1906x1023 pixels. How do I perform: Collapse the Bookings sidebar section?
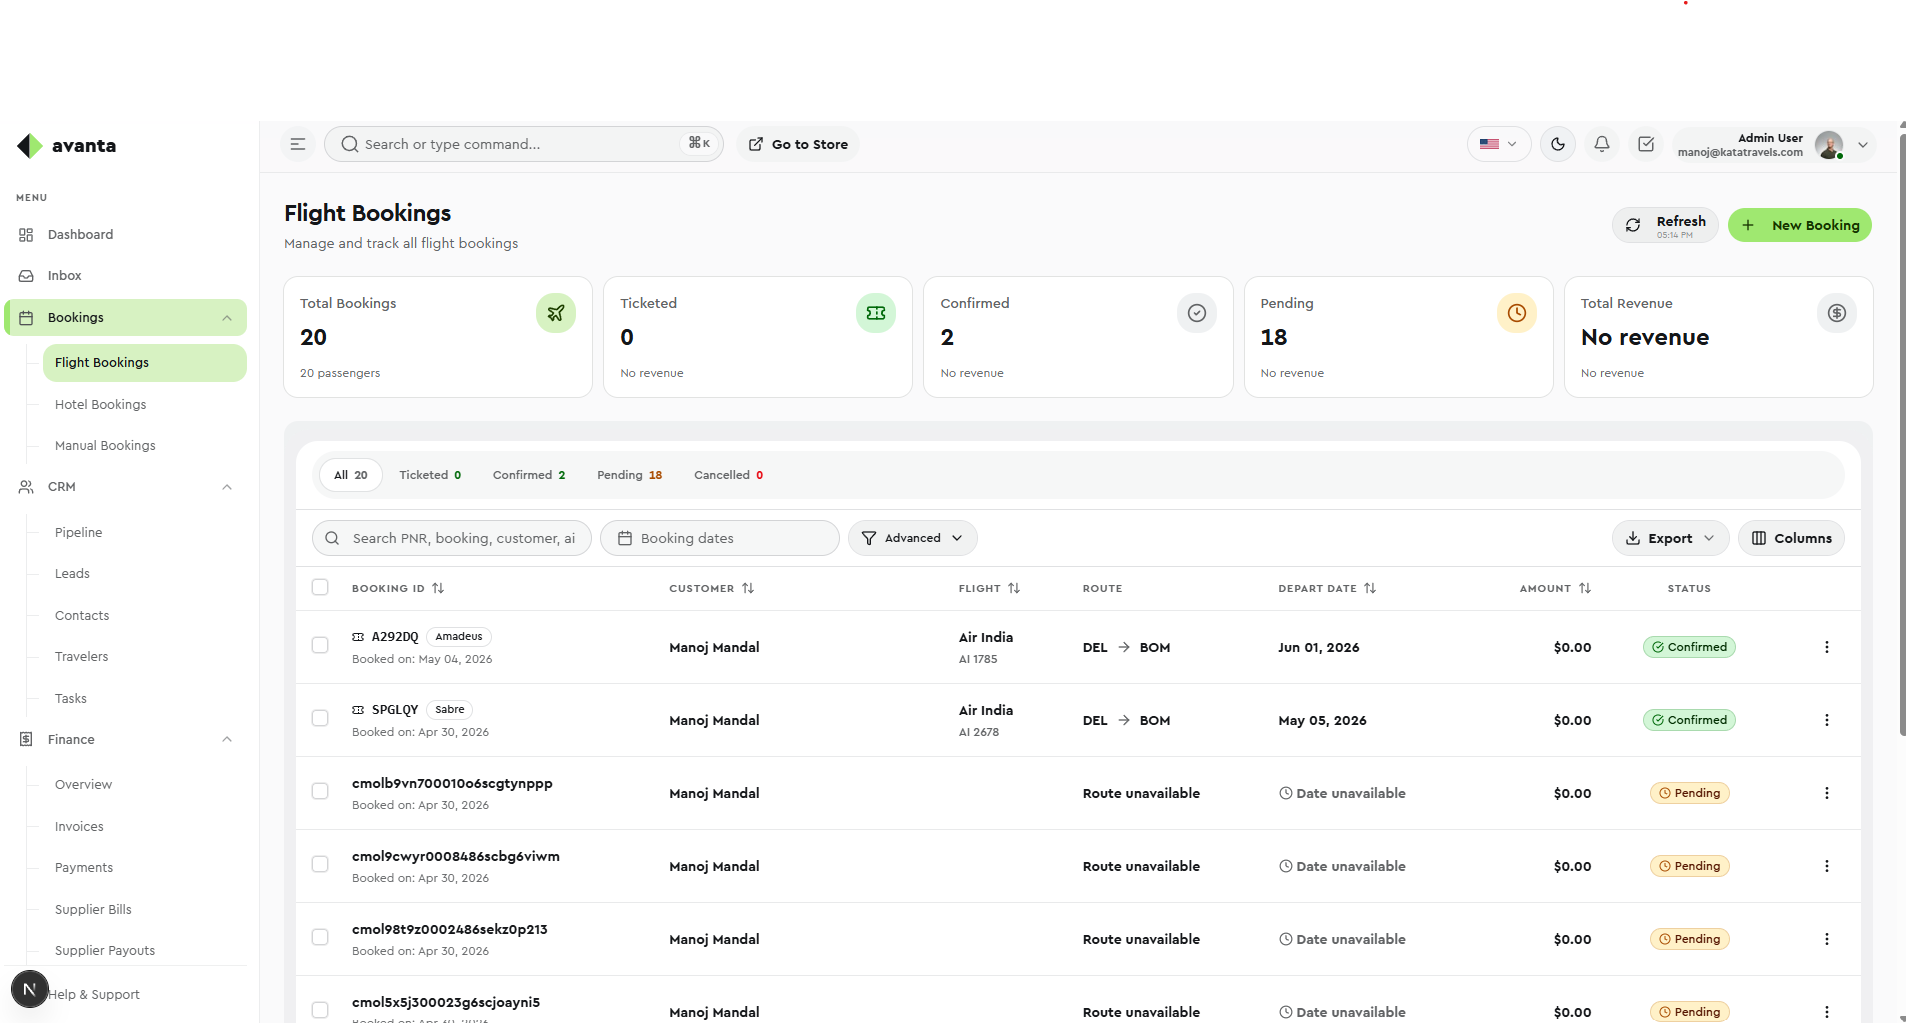click(227, 318)
